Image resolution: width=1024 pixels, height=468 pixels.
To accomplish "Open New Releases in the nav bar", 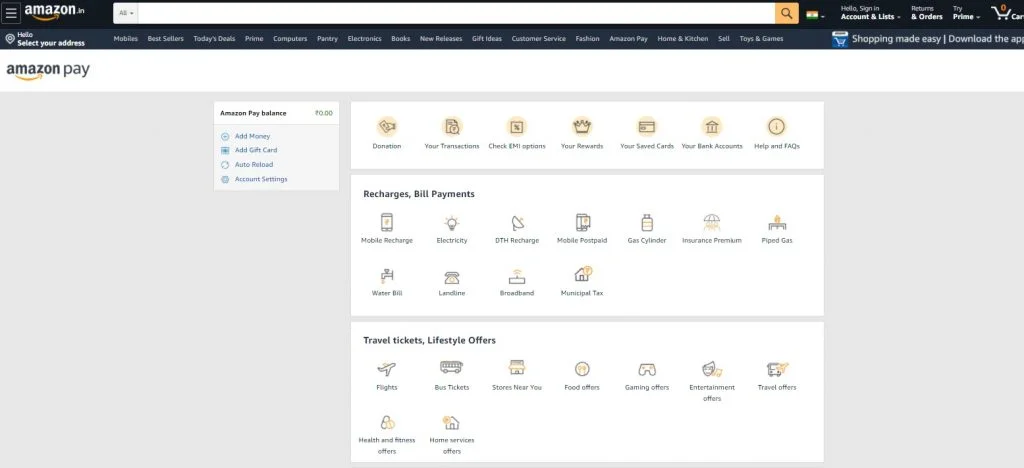I will coord(441,39).
